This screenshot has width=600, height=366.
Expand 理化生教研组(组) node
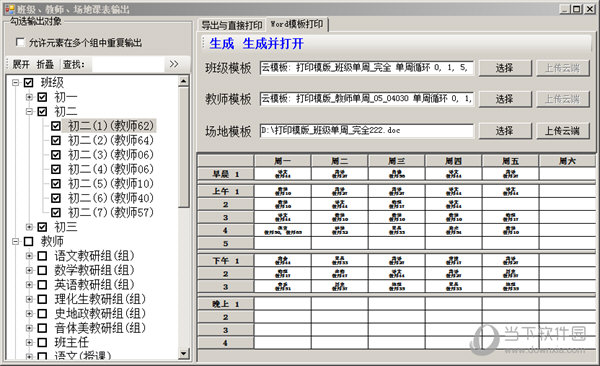(29, 299)
